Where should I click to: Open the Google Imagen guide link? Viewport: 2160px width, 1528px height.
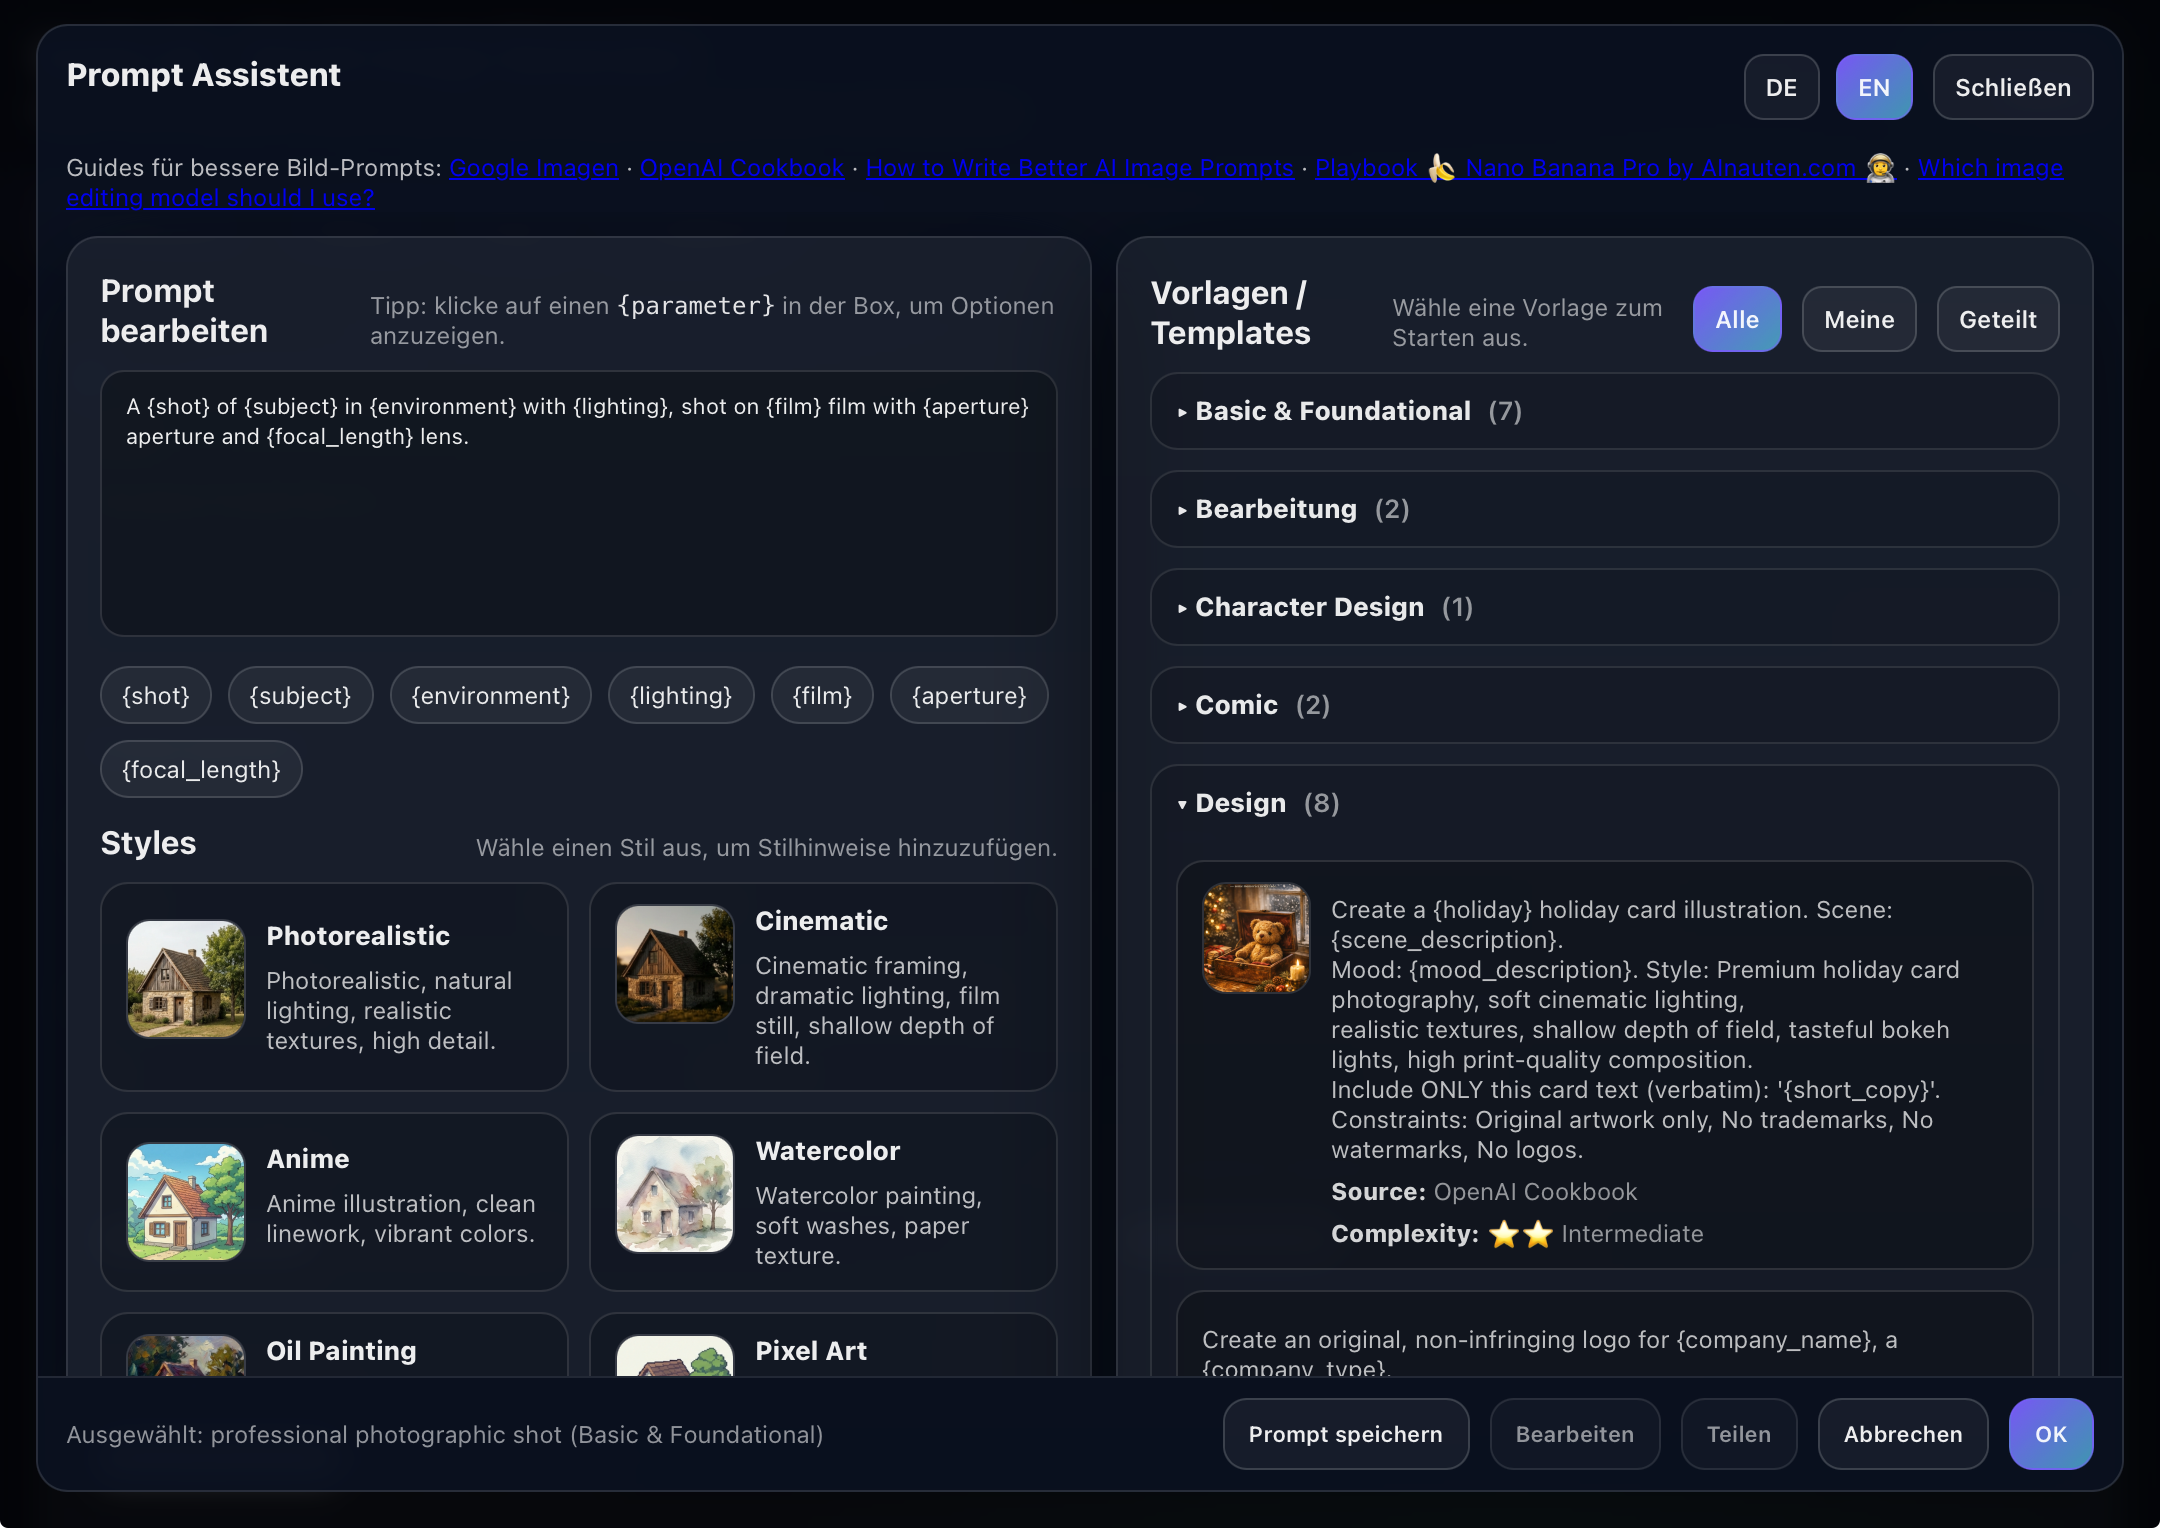click(x=534, y=168)
